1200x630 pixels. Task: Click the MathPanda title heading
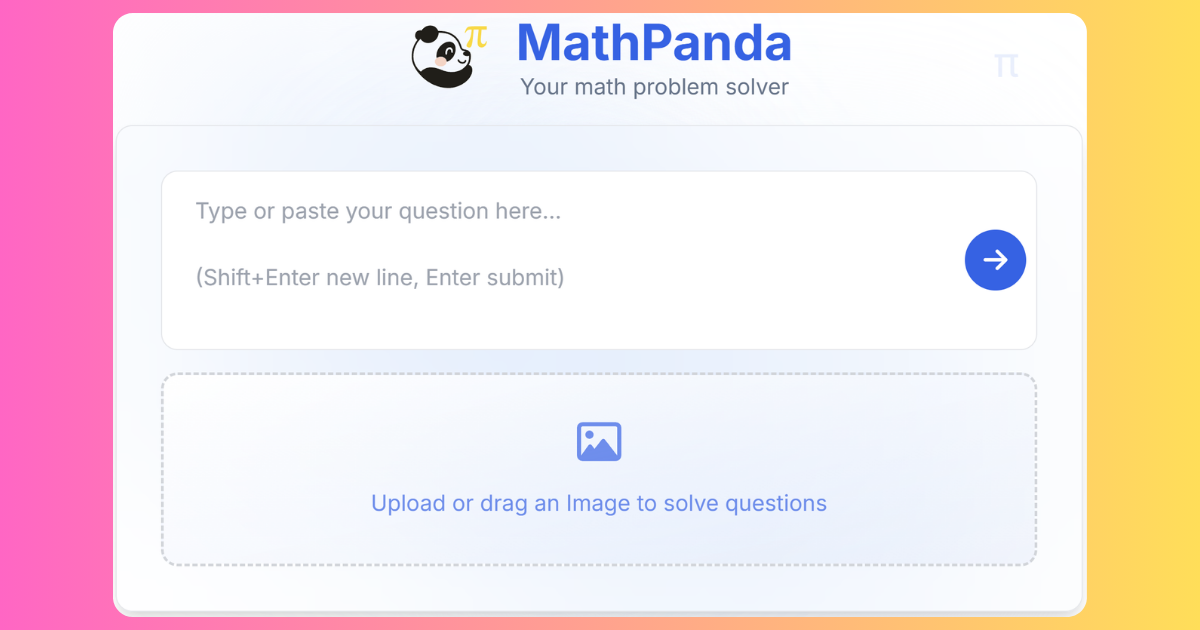click(x=654, y=43)
